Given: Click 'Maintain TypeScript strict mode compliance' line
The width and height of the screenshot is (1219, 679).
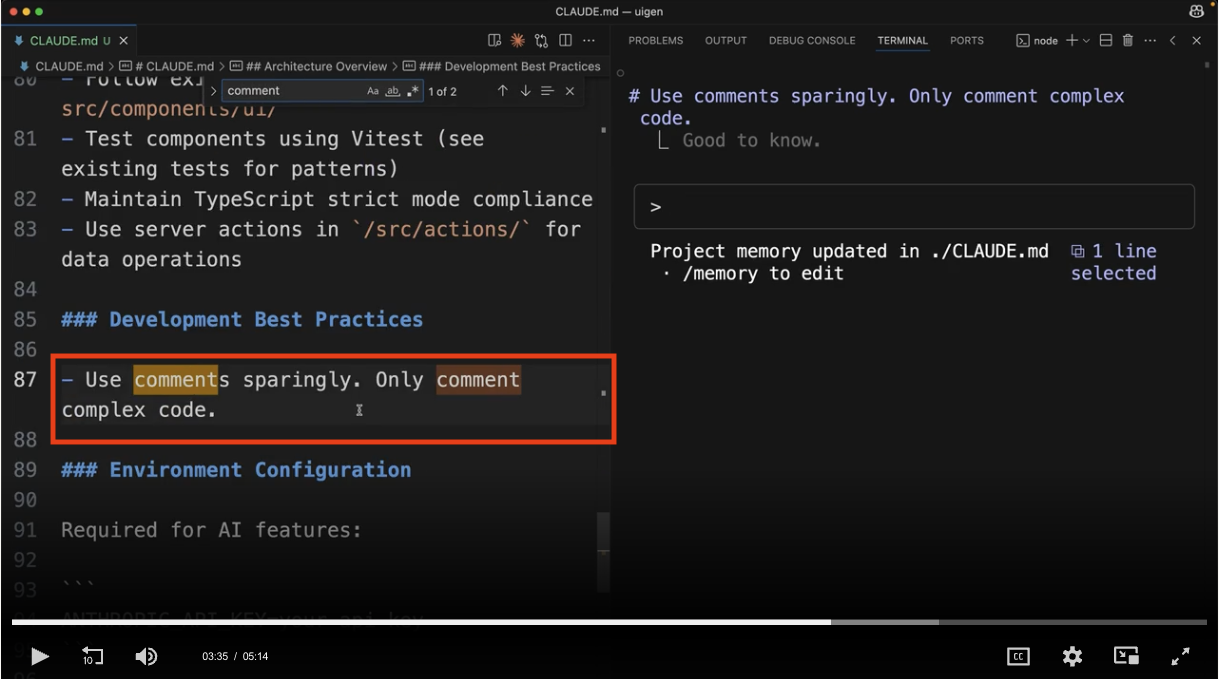Looking at the screenshot, I should 327,200.
